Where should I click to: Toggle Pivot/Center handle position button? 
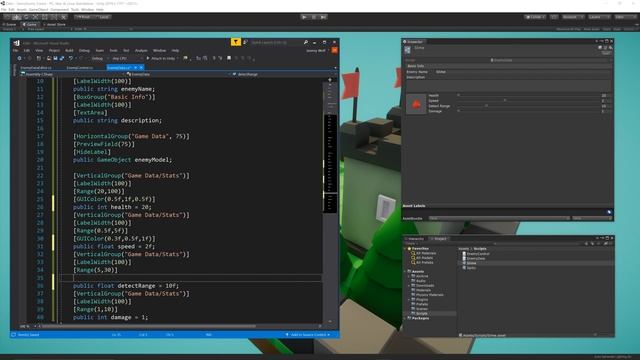84,17
